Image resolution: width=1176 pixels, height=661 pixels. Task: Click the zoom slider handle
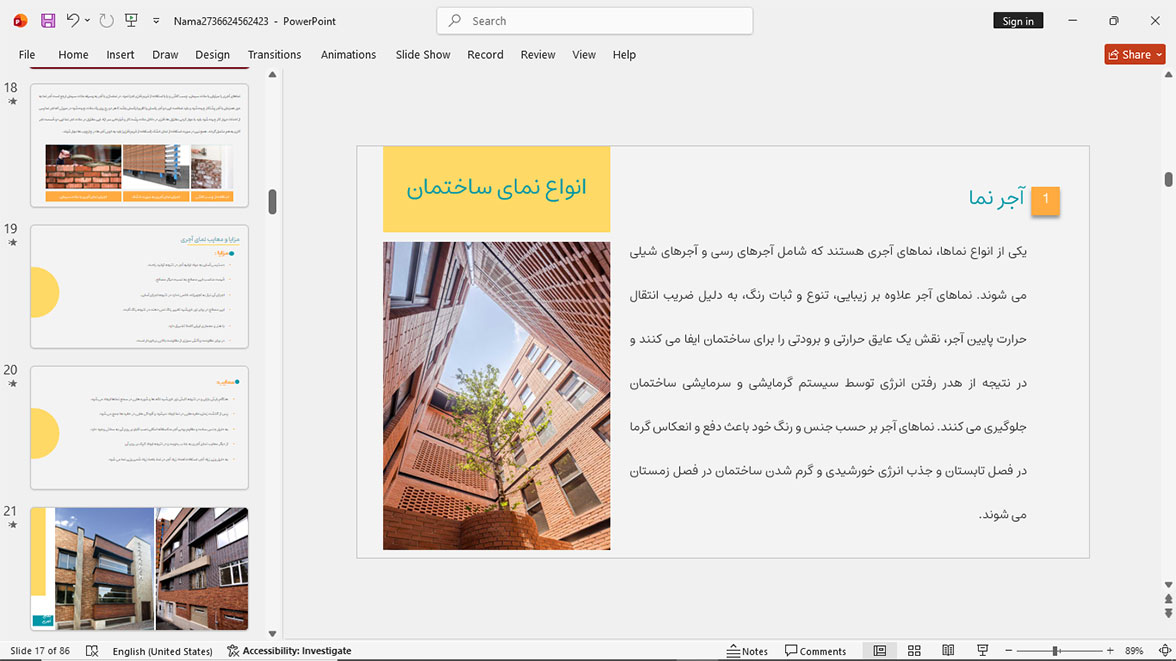(1055, 650)
